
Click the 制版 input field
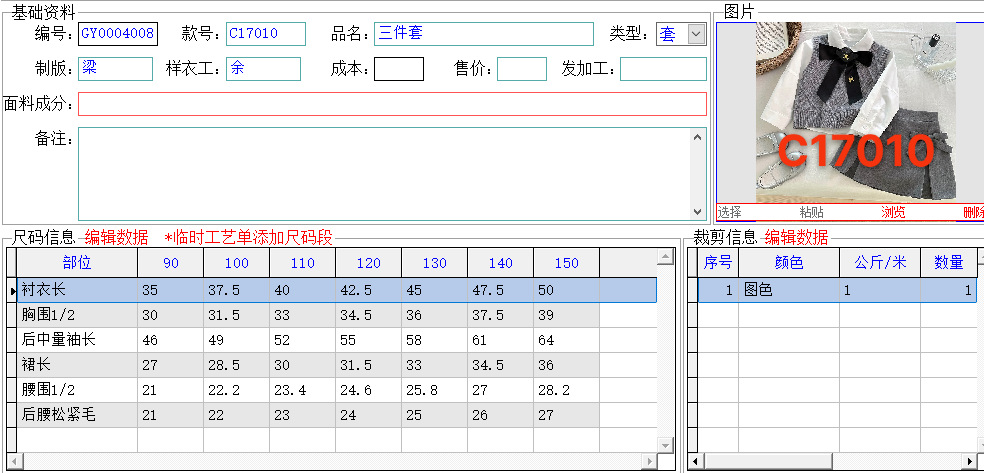115,69
